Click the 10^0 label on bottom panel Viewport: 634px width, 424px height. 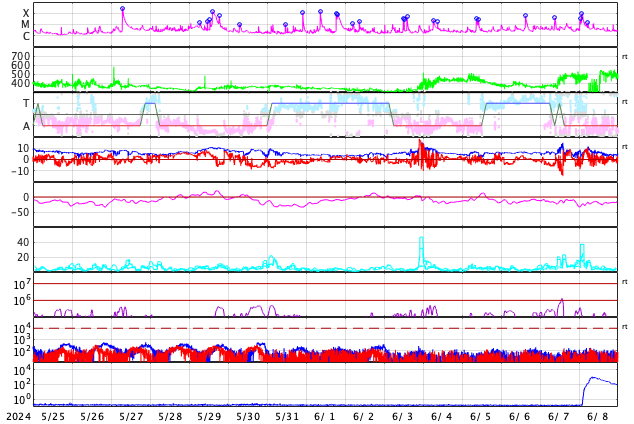pyautogui.click(x=22, y=399)
